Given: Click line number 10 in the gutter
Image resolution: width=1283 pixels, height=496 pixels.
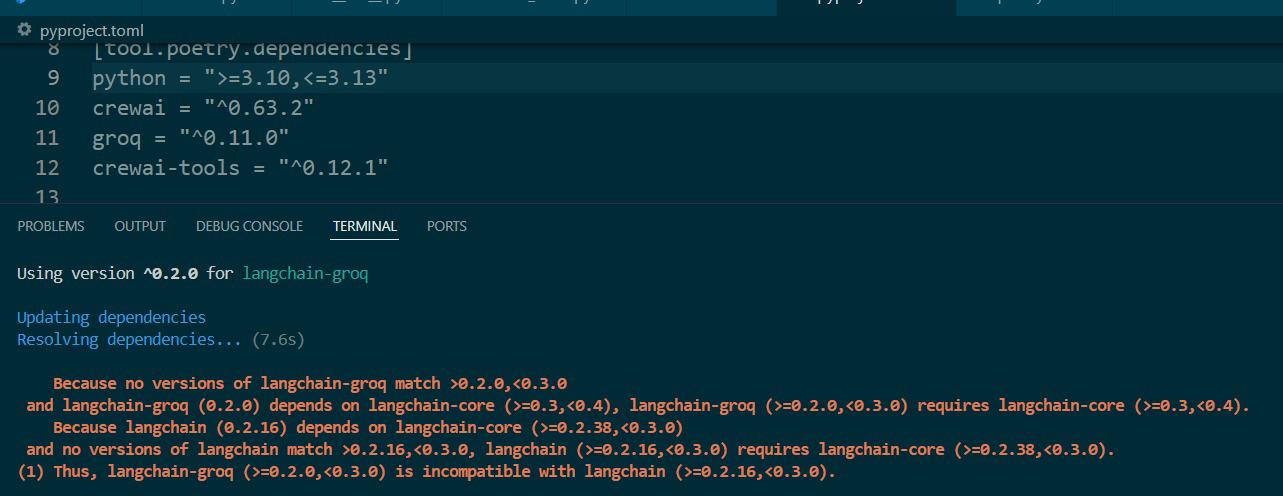Looking at the screenshot, I should pyautogui.click(x=47, y=108).
